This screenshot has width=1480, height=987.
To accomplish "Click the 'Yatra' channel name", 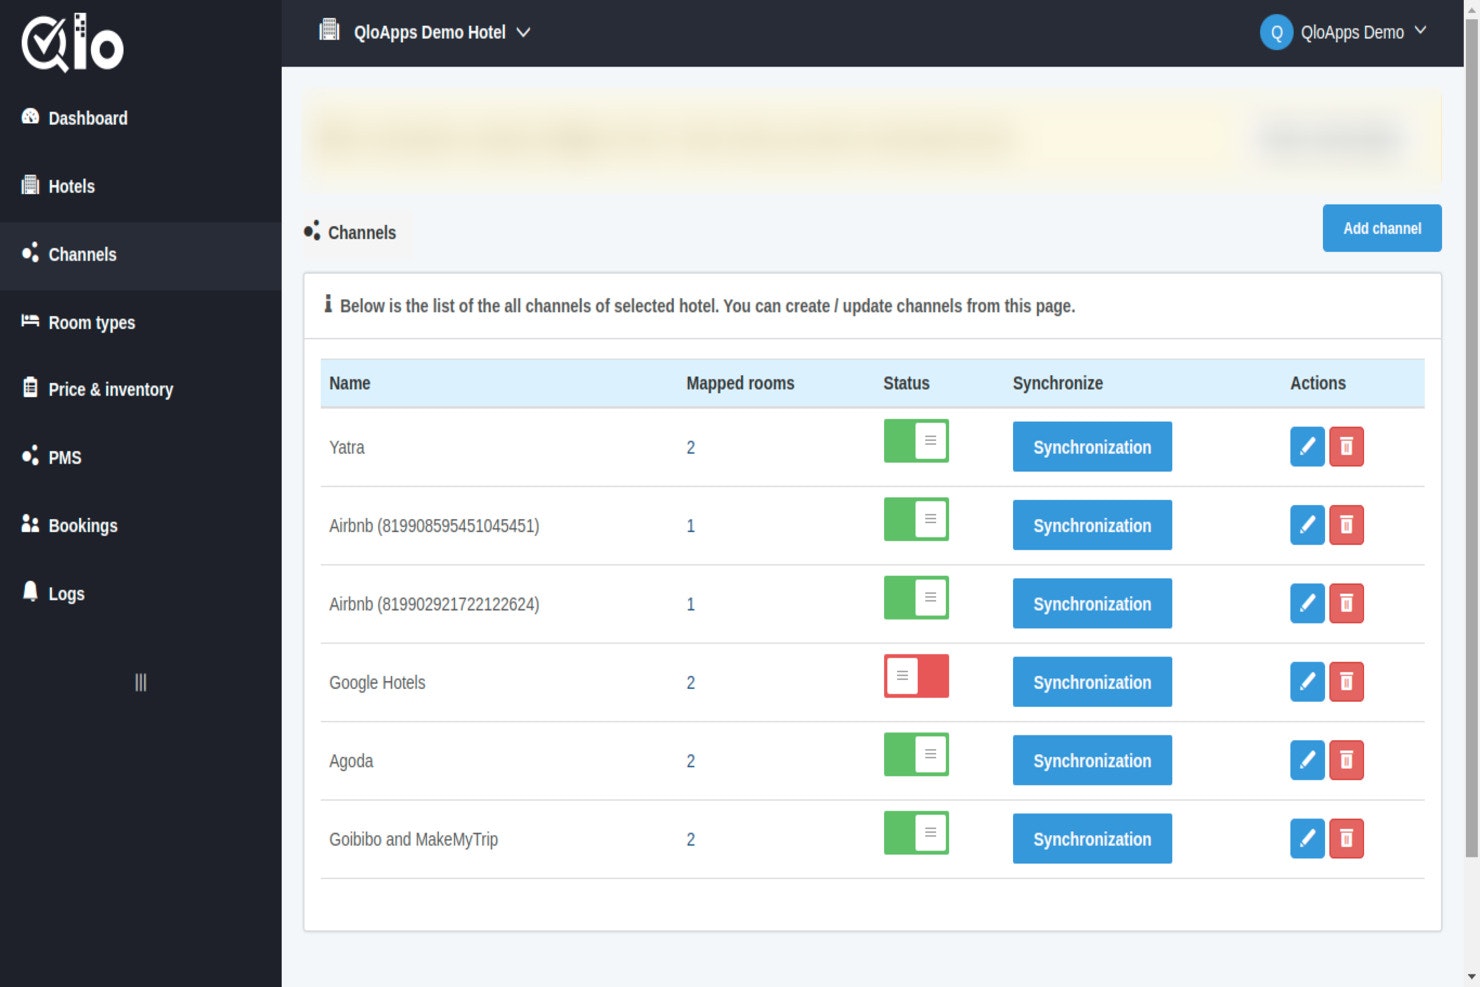I will click(x=347, y=447).
